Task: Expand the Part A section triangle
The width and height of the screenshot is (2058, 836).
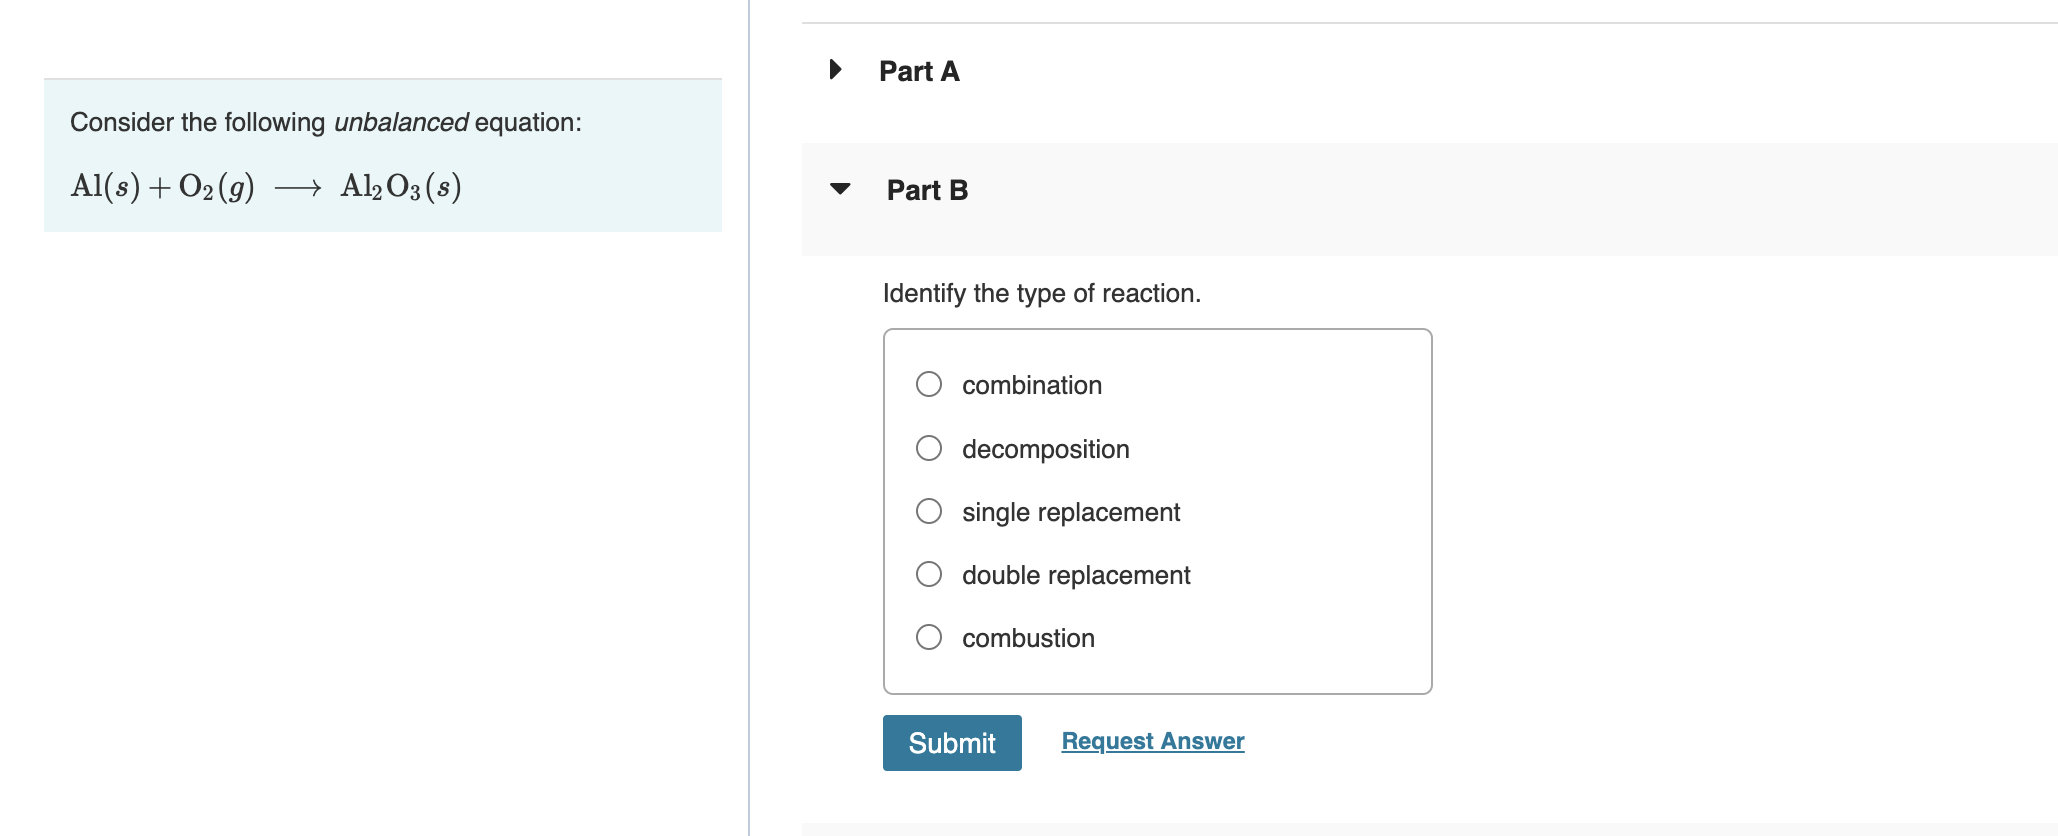Action: (x=836, y=70)
